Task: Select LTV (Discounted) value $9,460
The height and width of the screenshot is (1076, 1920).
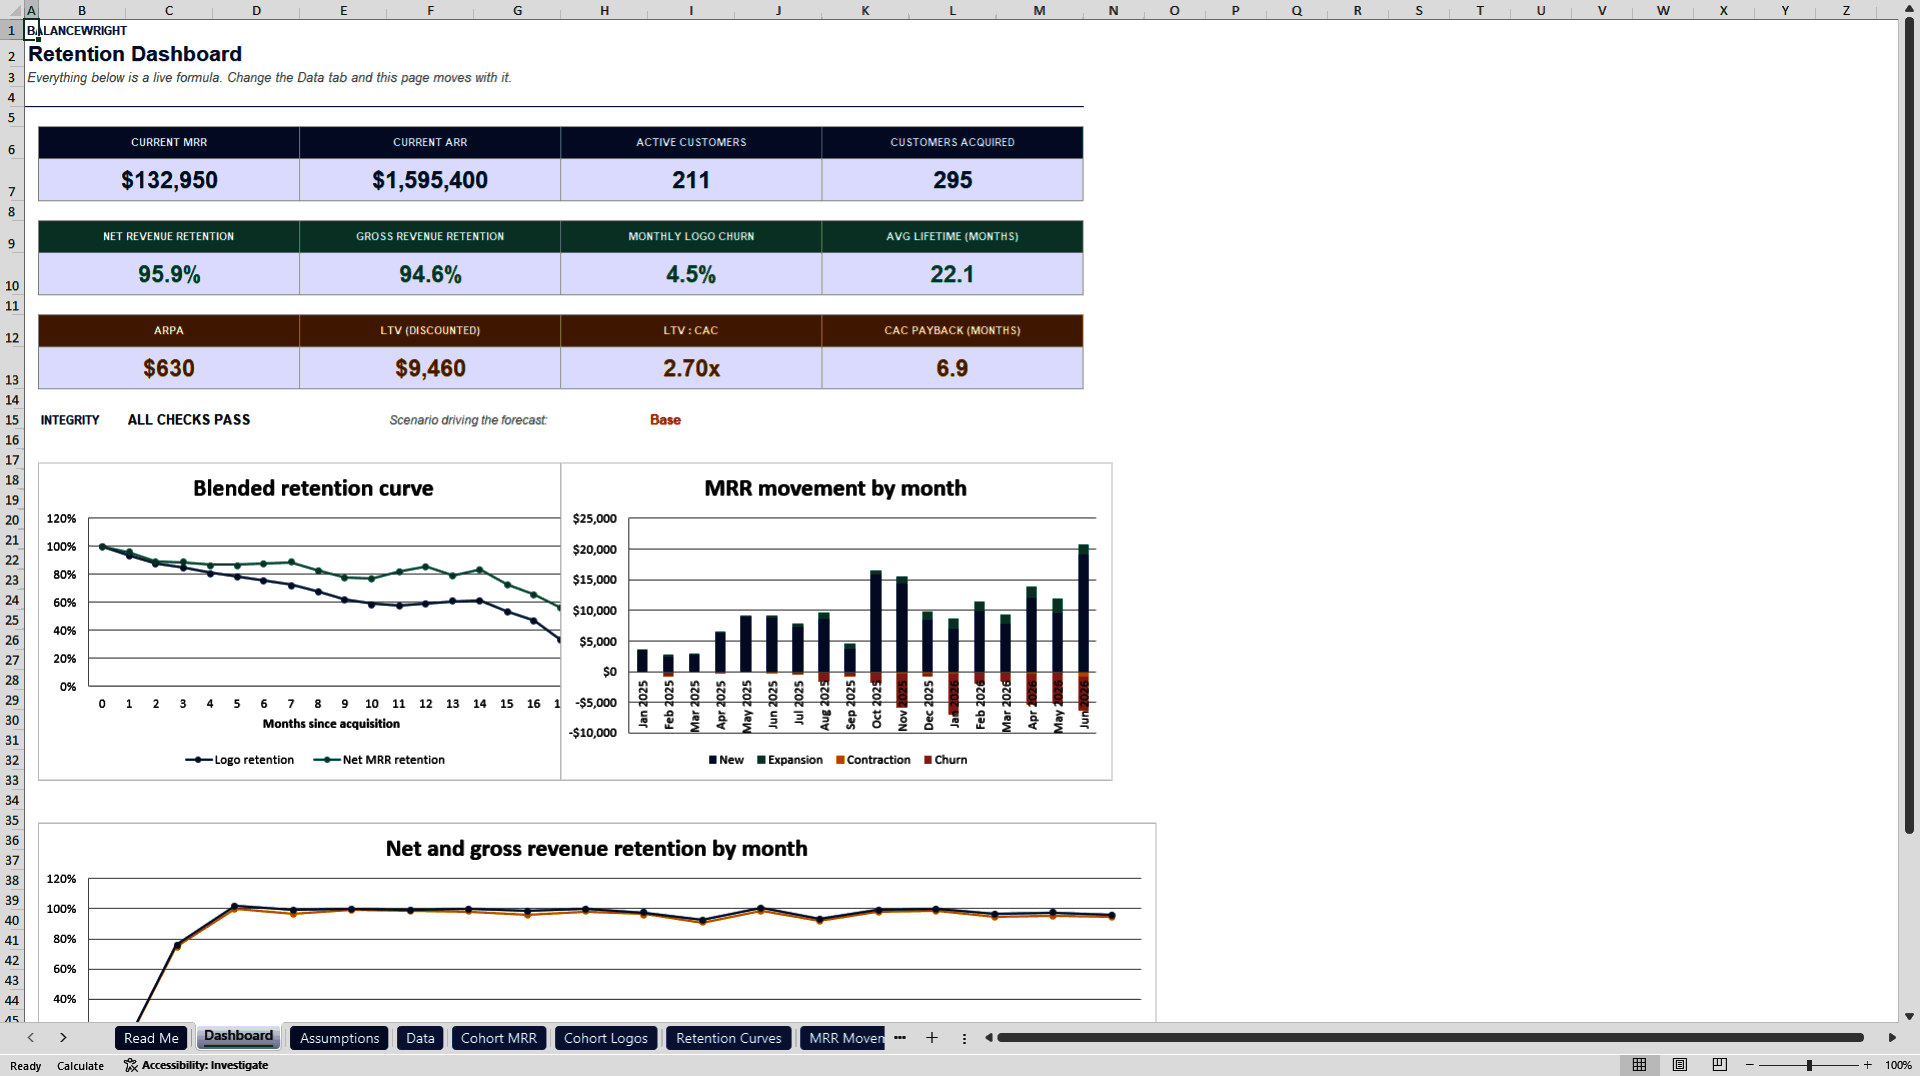Action: point(430,368)
